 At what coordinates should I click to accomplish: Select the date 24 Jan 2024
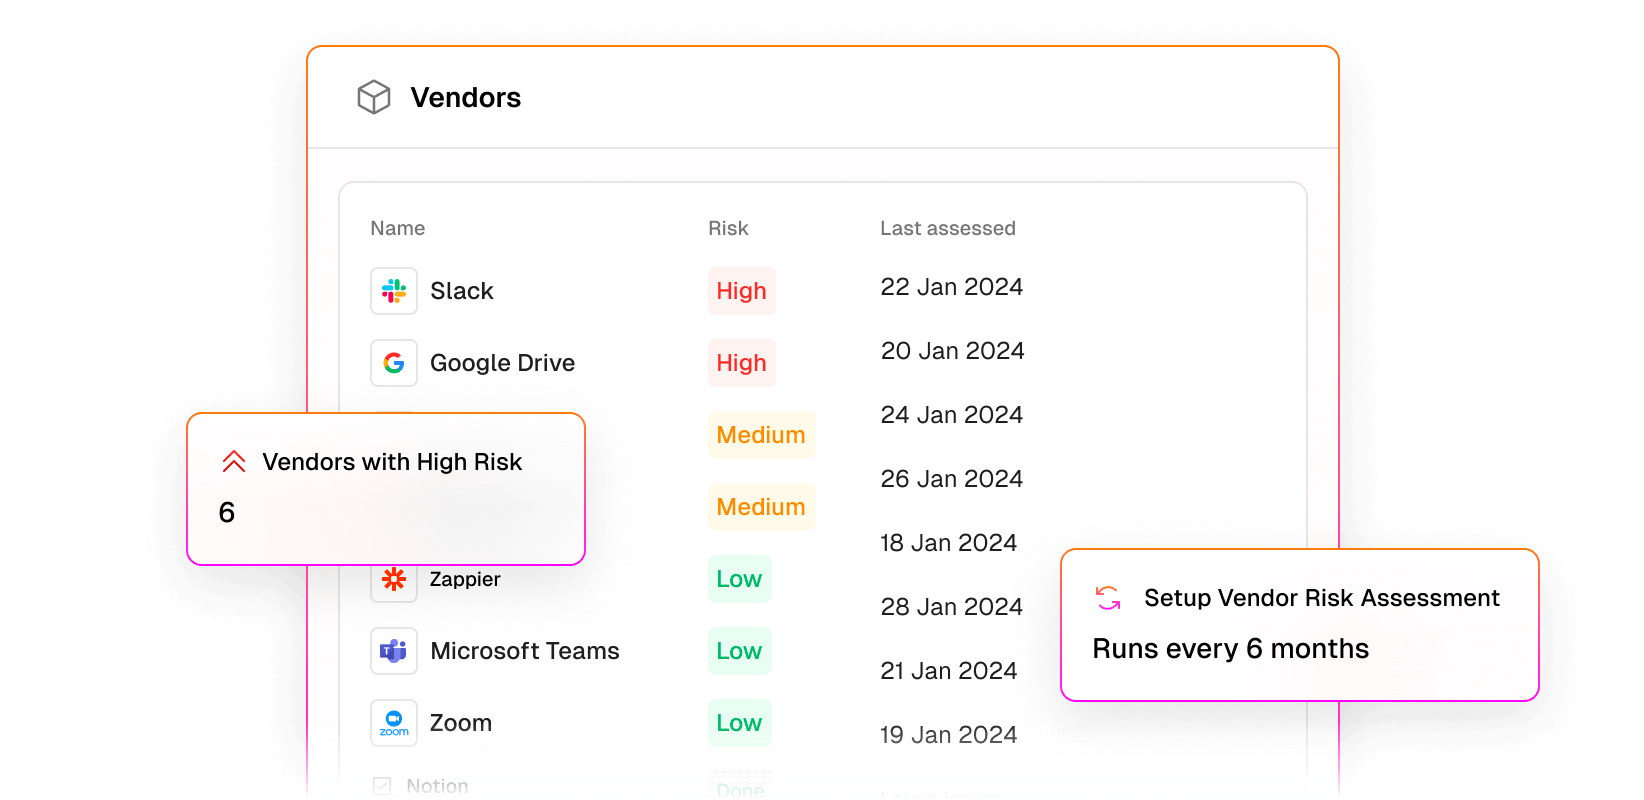(x=952, y=415)
